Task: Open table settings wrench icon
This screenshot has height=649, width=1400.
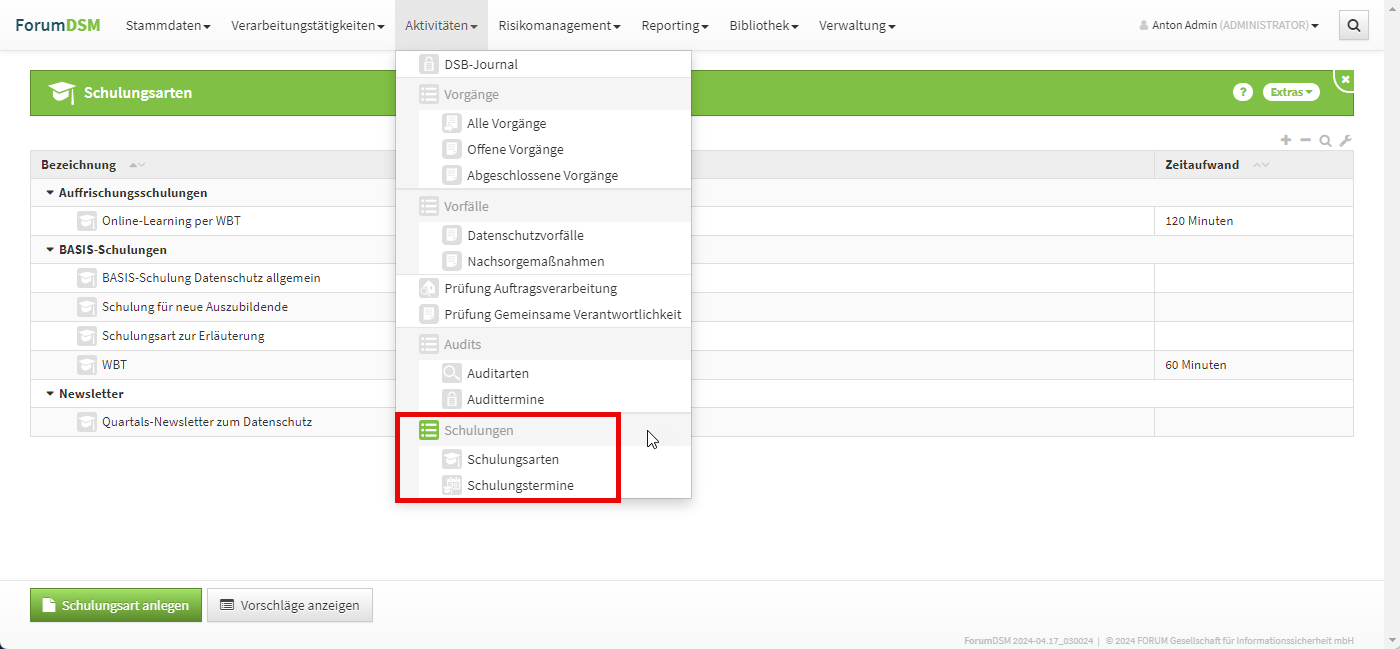Action: tap(1345, 141)
